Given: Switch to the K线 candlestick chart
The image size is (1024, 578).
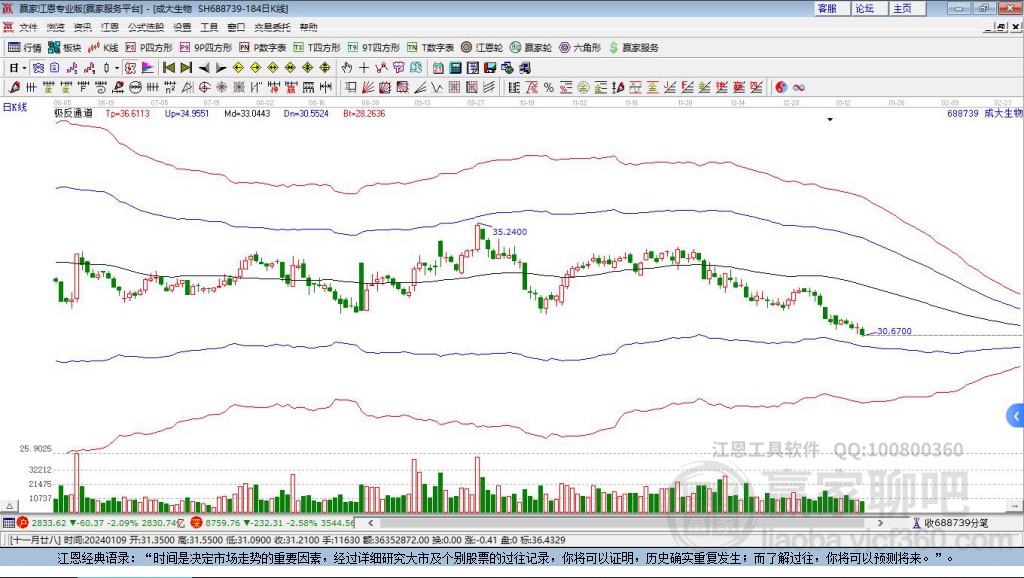Looking at the screenshot, I should (x=105, y=47).
